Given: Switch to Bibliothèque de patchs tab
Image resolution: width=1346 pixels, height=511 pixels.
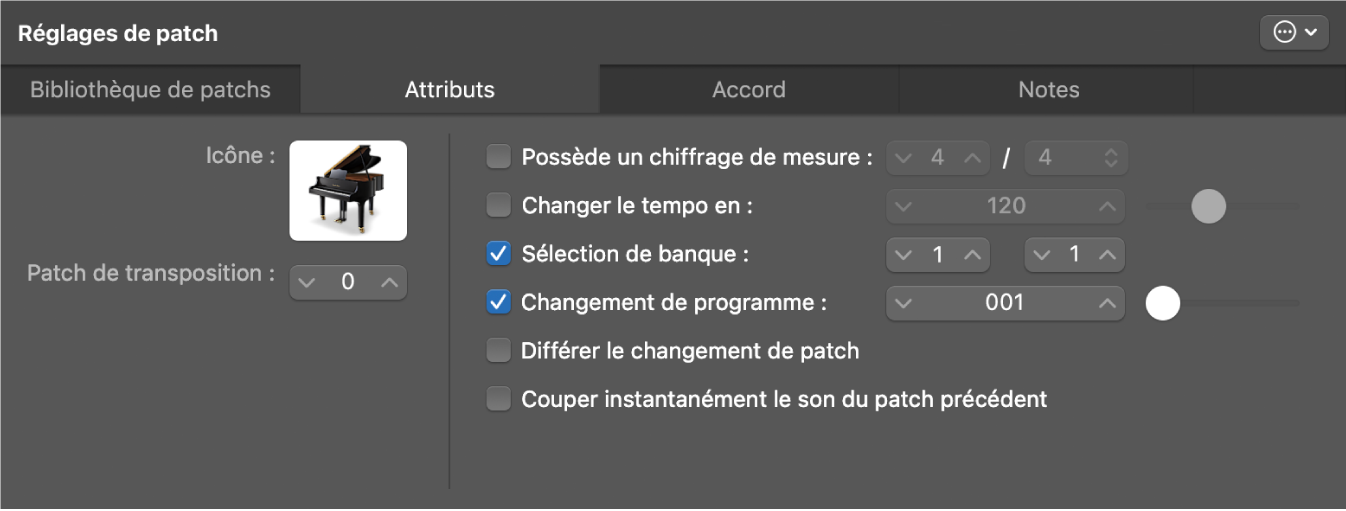Looking at the screenshot, I should click(150, 90).
